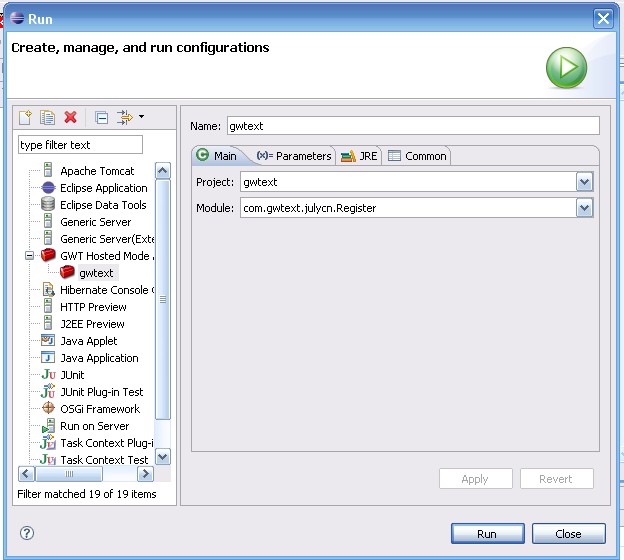Select the Run on Server icon

(48, 425)
